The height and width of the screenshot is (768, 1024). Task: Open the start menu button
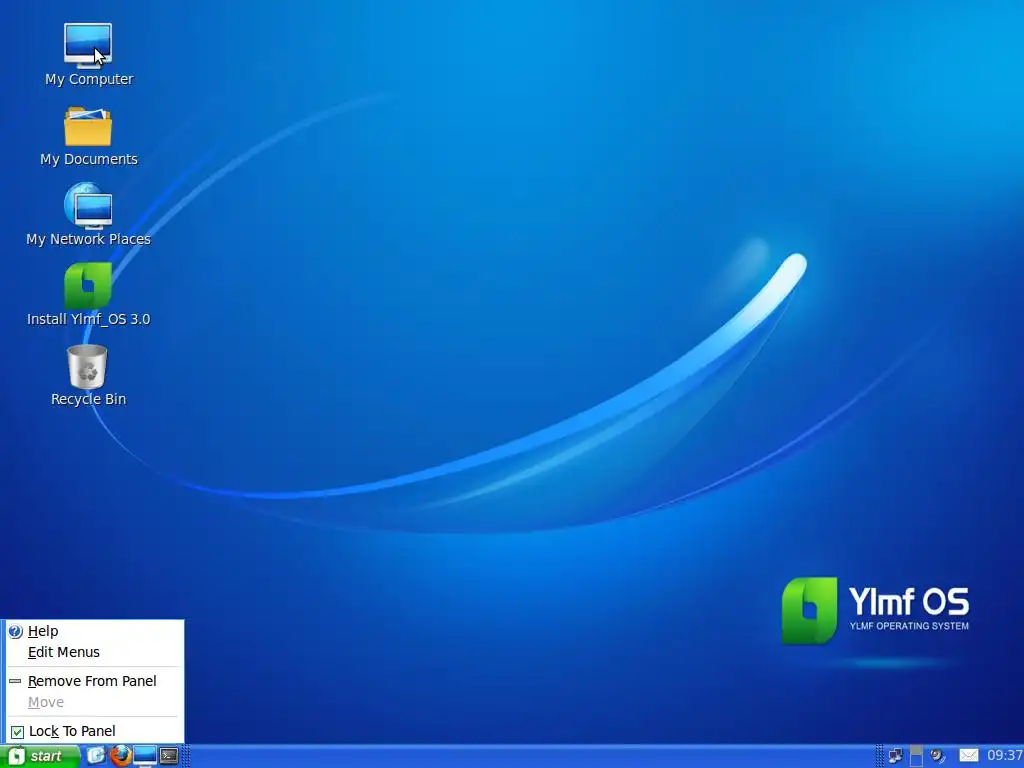[39, 756]
